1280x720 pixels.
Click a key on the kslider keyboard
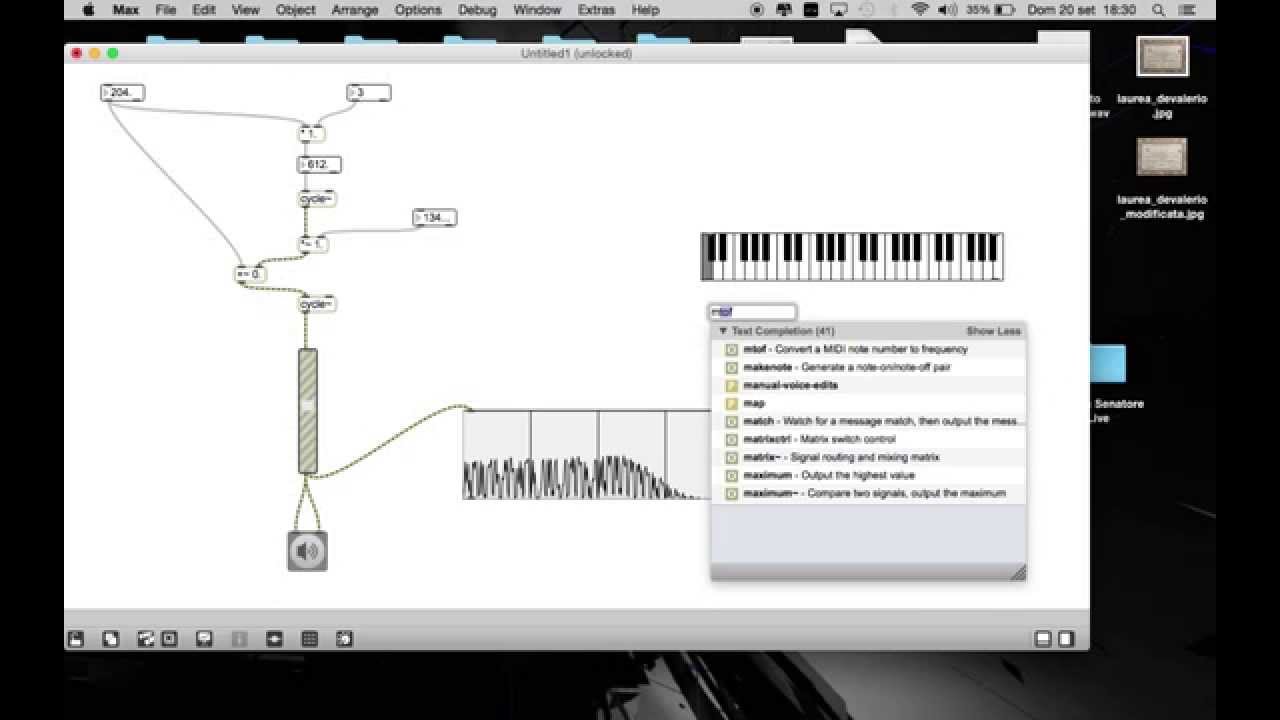851,257
